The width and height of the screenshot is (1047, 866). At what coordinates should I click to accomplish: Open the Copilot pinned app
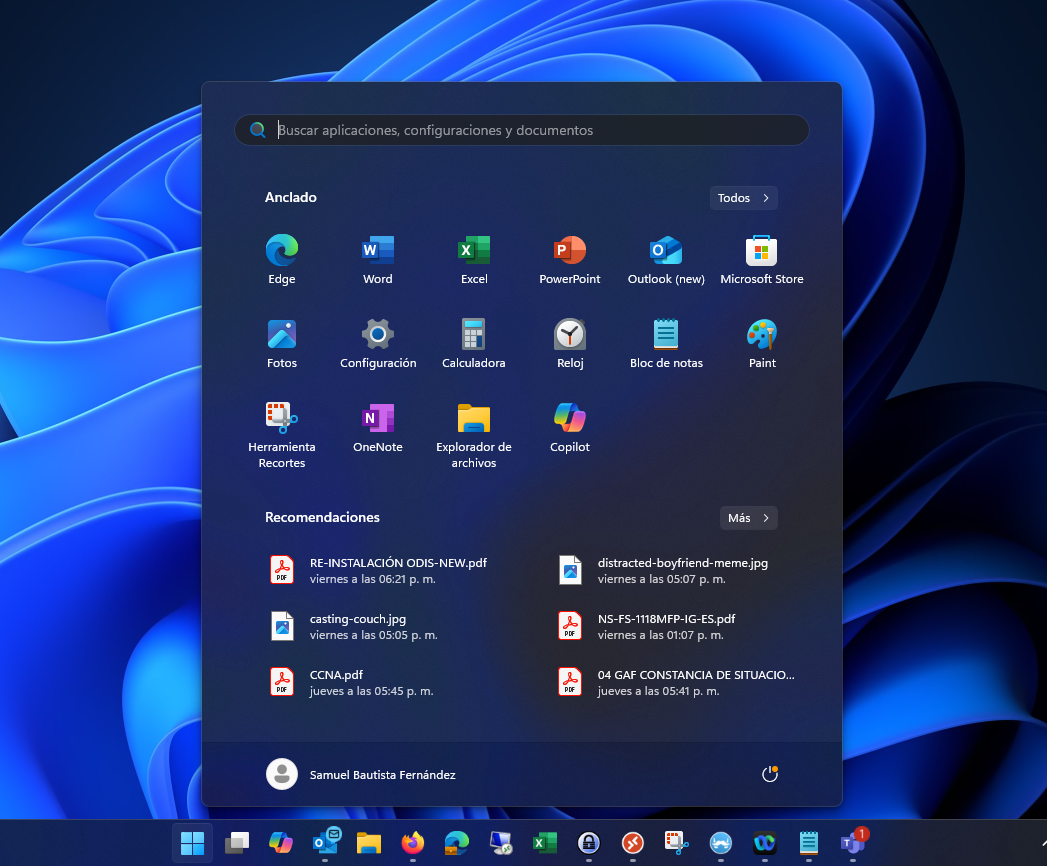(570, 427)
